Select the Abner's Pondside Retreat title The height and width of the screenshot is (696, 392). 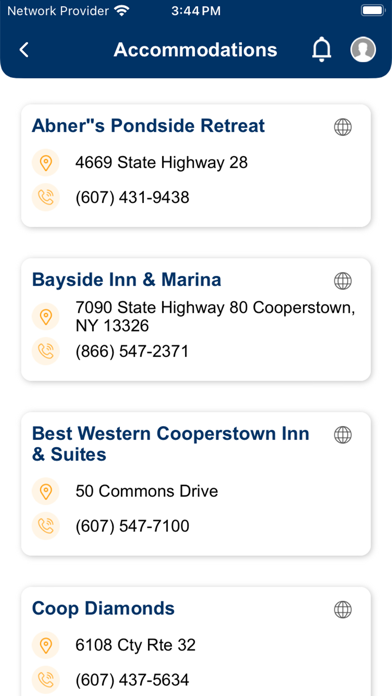coord(148,126)
